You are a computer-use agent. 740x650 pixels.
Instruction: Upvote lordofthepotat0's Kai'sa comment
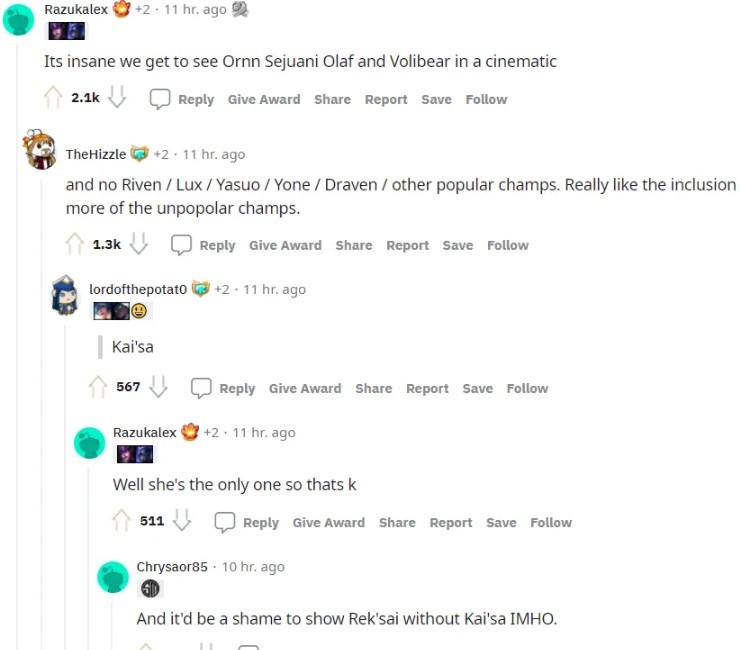click(x=98, y=387)
